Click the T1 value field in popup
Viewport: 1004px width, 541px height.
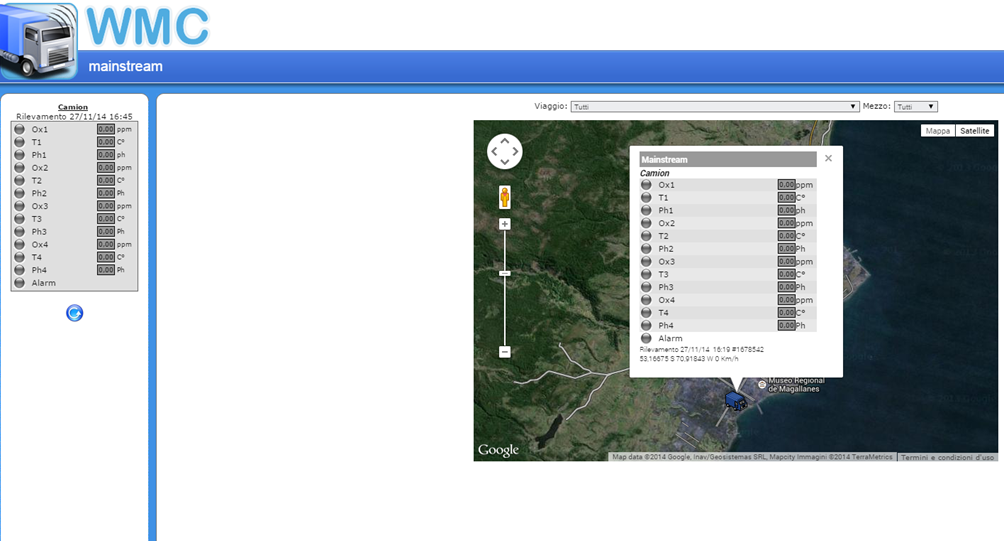click(x=786, y=197)
